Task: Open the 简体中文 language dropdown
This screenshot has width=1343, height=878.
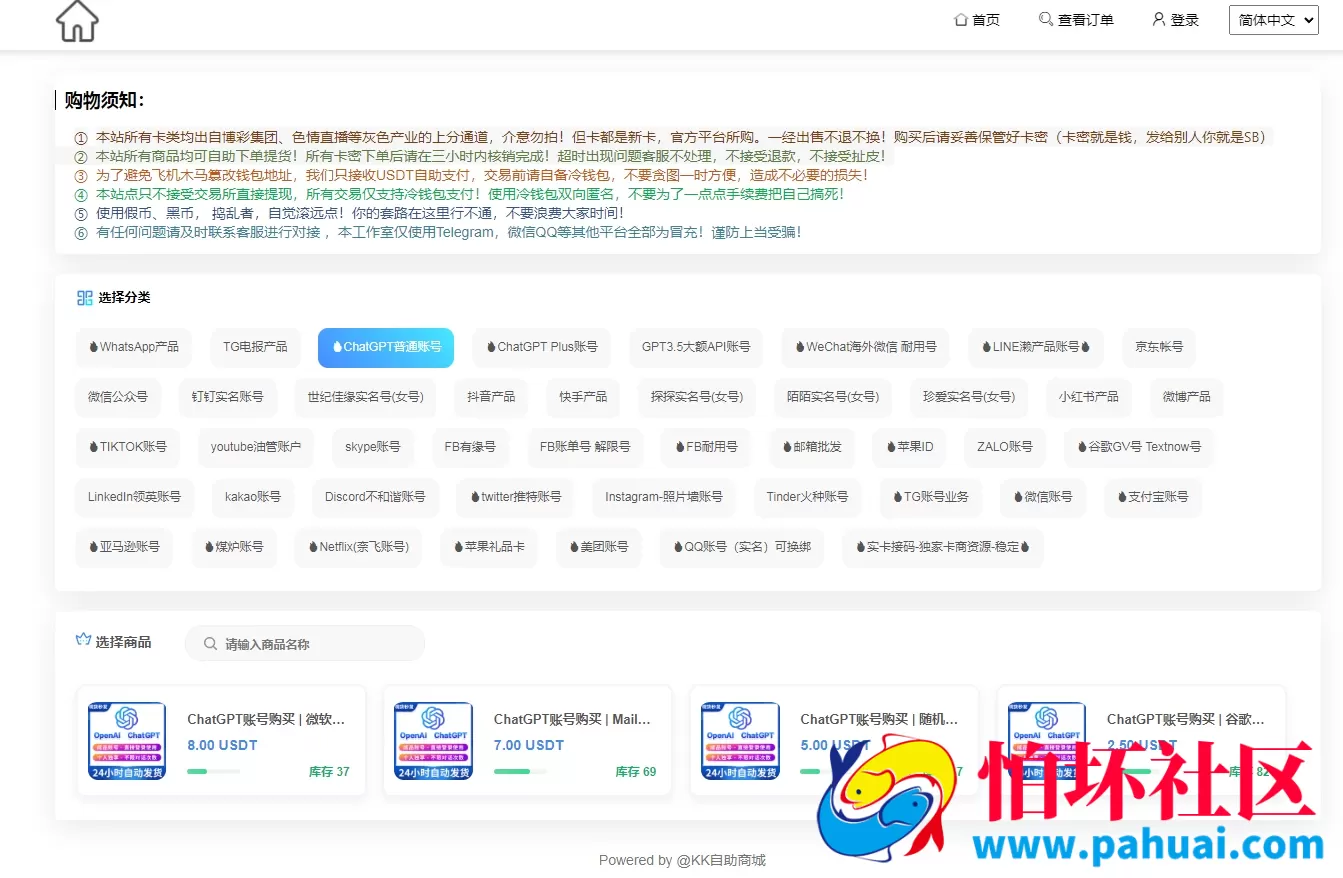Action: click(x=1274, y=20)
